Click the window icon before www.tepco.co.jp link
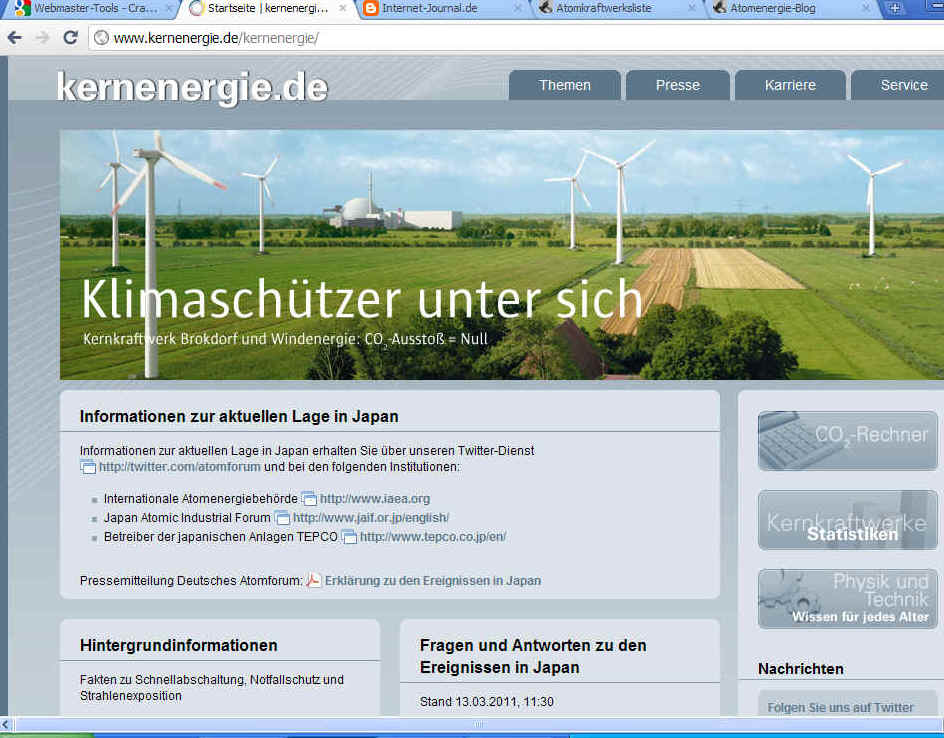 click(349, 537)
